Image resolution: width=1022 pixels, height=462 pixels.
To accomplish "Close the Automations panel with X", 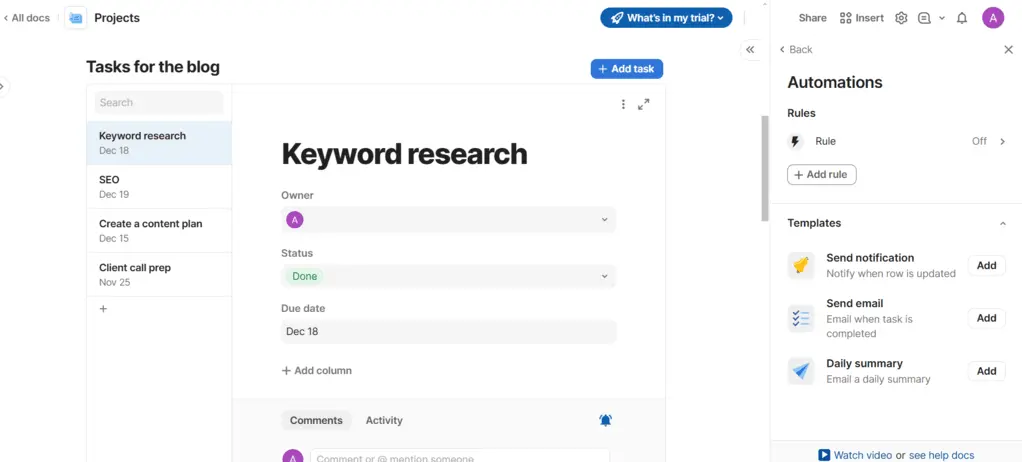I will [x=1008, y=49].
